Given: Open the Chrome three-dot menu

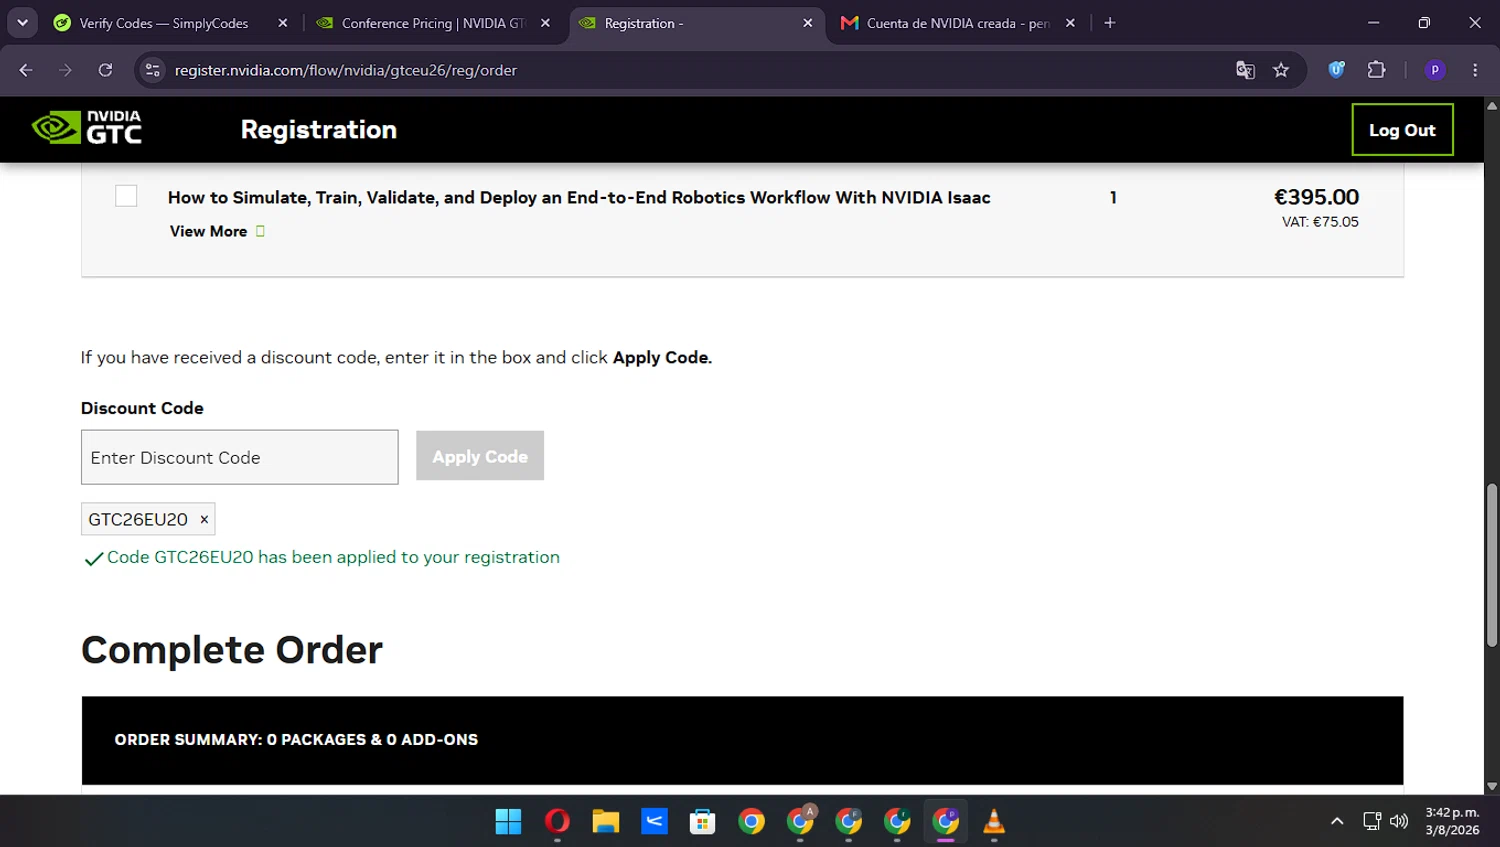Looking at the screenshot, I should tap(1475, 70).
